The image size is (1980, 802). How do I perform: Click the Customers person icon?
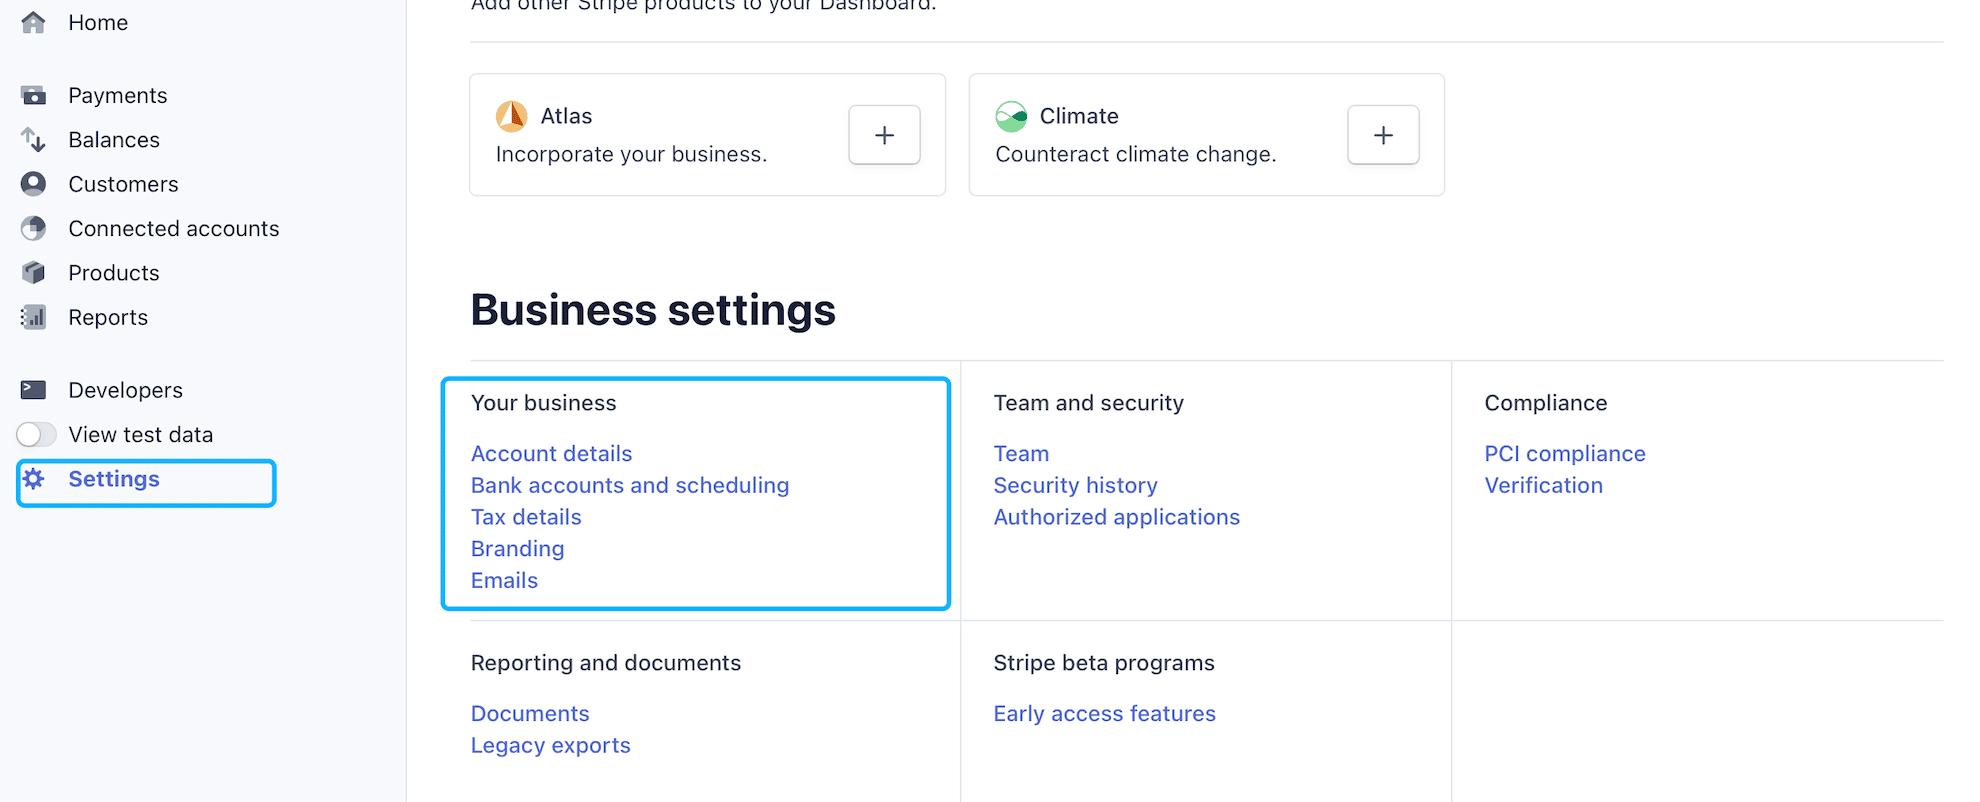click(33, 184)
